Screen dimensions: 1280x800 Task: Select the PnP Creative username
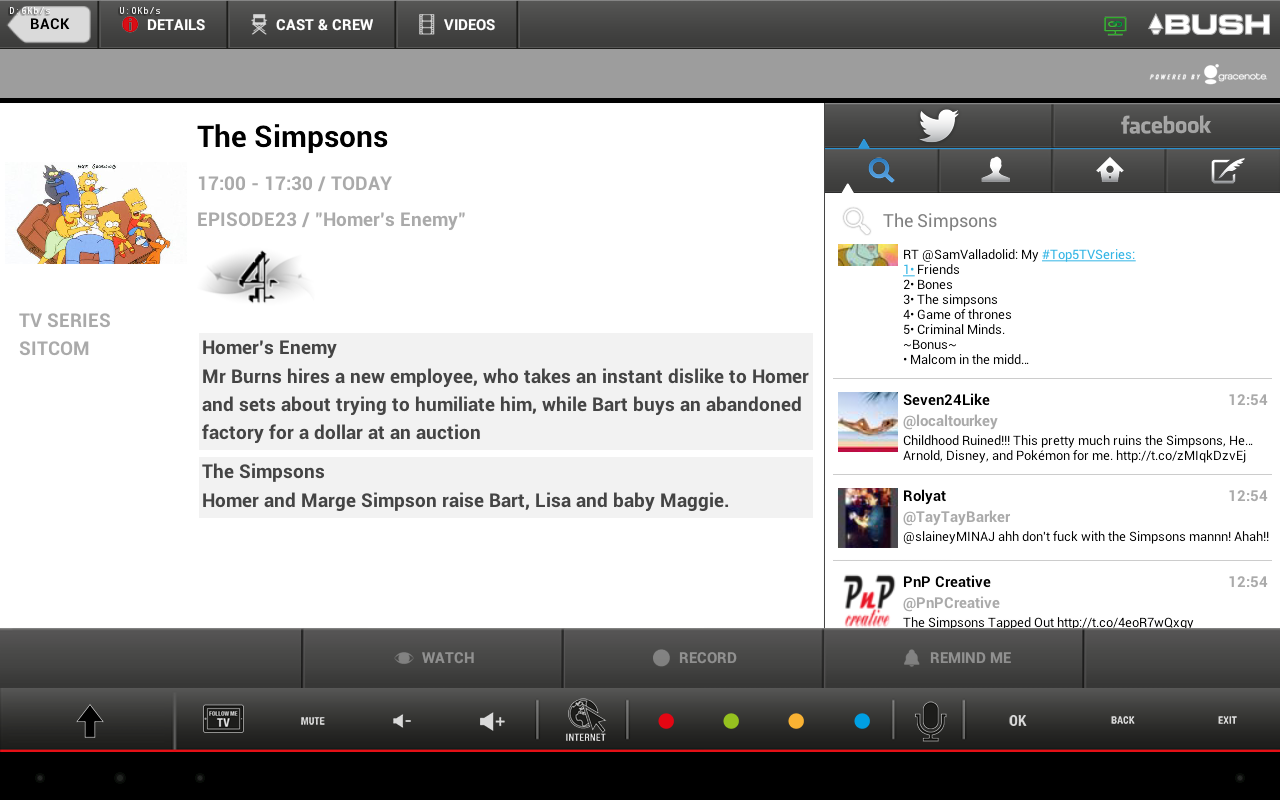[947, 582]
